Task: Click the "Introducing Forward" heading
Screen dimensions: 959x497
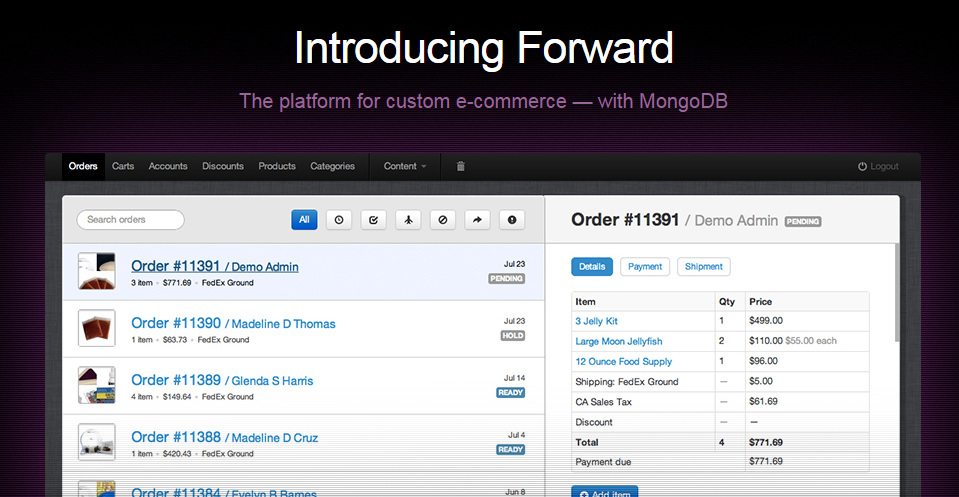Action: pyautogui.click(x=483, y=48)
